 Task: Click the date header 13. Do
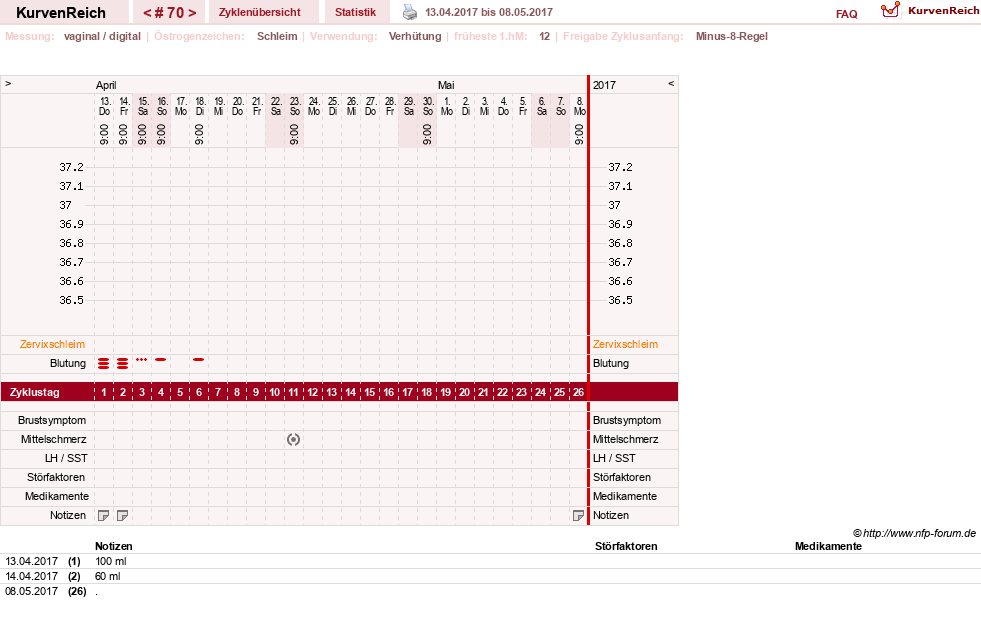pos(104,106)
